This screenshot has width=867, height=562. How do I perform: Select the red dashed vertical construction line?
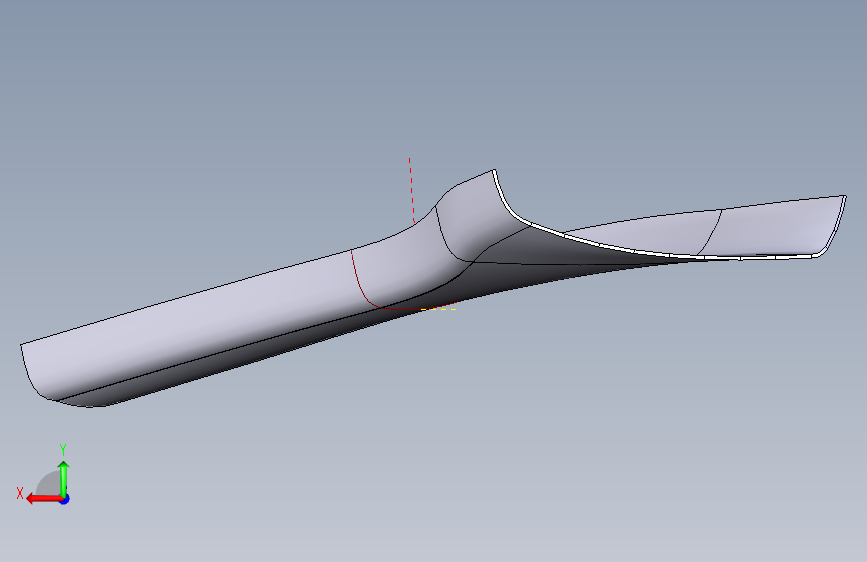pos(411,191)
